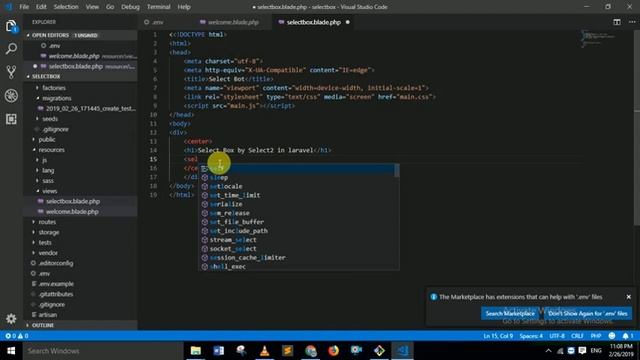Open the File menu
Image resolution: width=640 pixels, height=360 pixels.
coord(24,7)
